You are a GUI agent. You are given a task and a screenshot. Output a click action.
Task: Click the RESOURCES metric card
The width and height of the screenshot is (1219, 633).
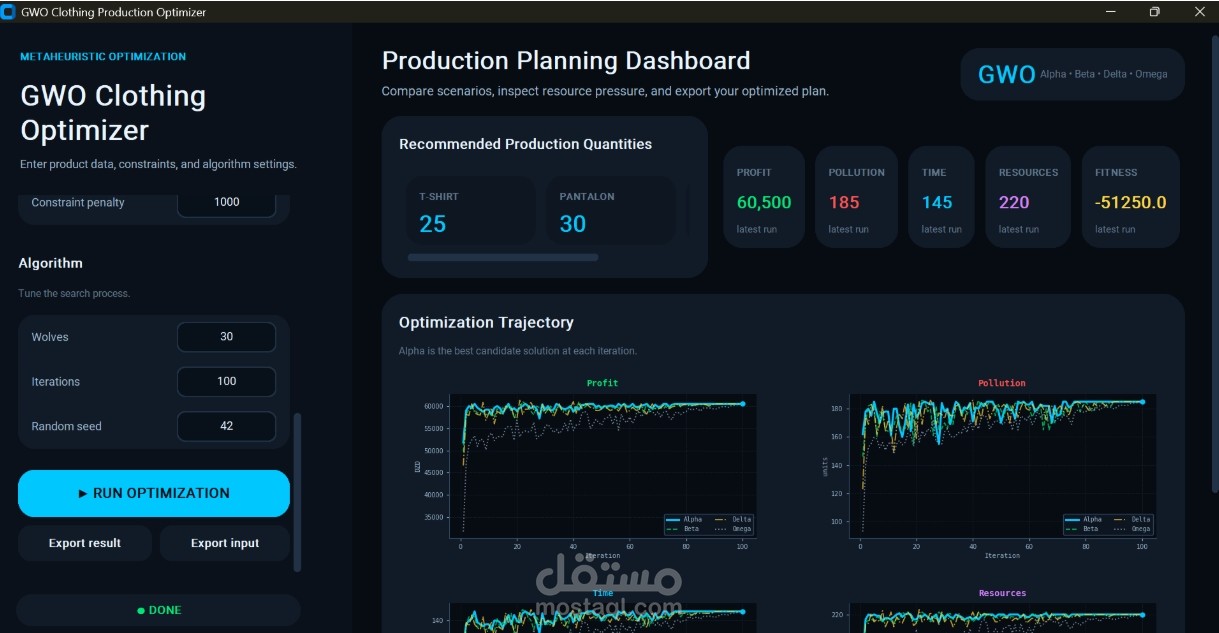point(1028,197)
